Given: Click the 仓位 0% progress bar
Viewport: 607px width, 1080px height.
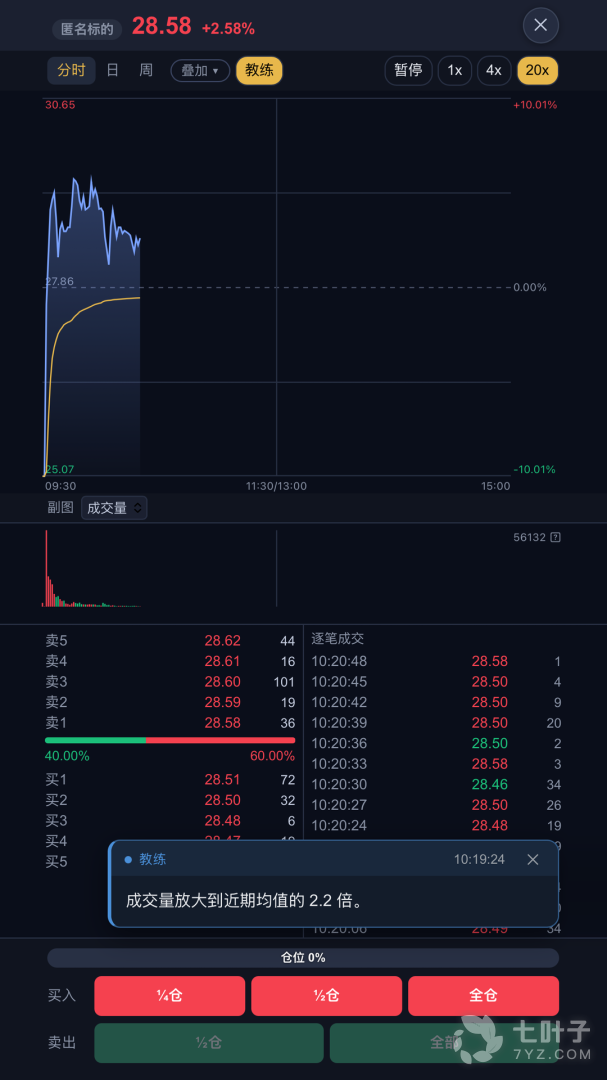Looking at the screenshot, I should (303, 957).
